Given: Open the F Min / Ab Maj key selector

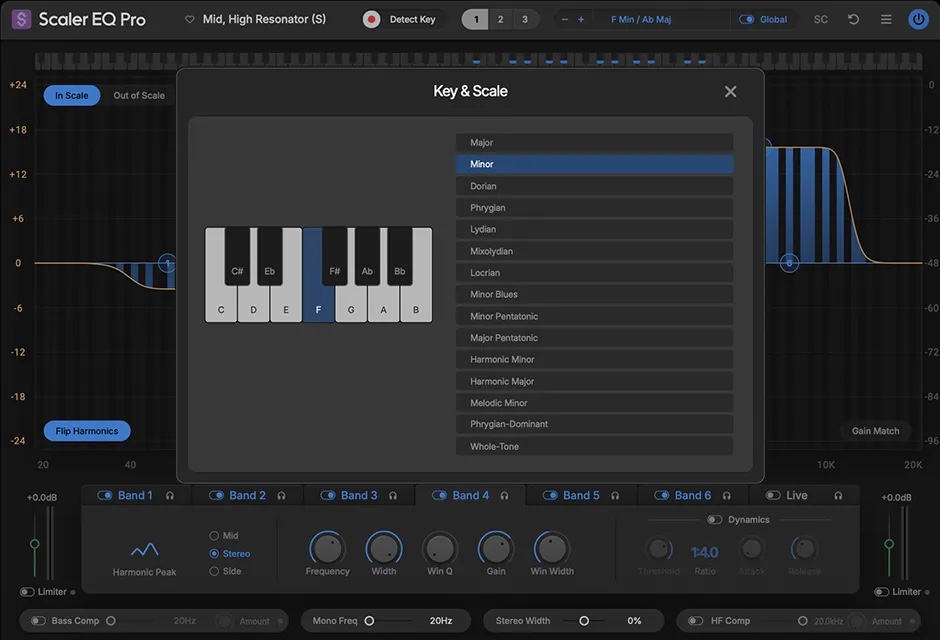Looking at the screenshot, I should [641, 19].
